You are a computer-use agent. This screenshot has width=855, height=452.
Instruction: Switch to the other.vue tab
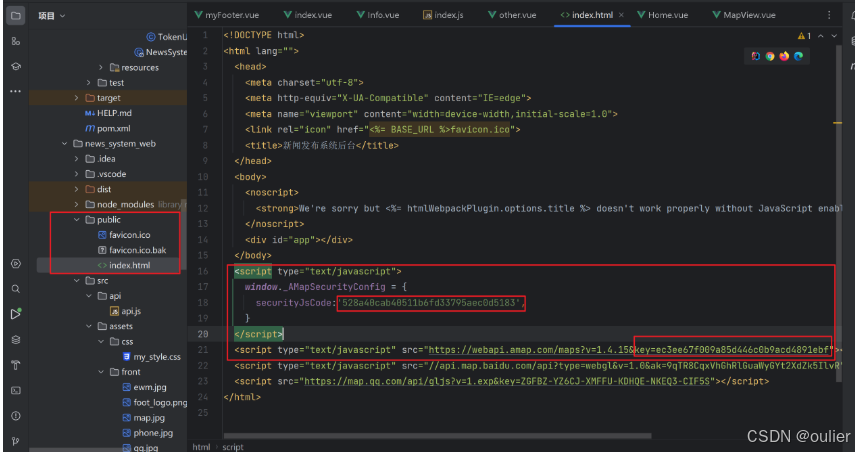click(x=512, y=15)
